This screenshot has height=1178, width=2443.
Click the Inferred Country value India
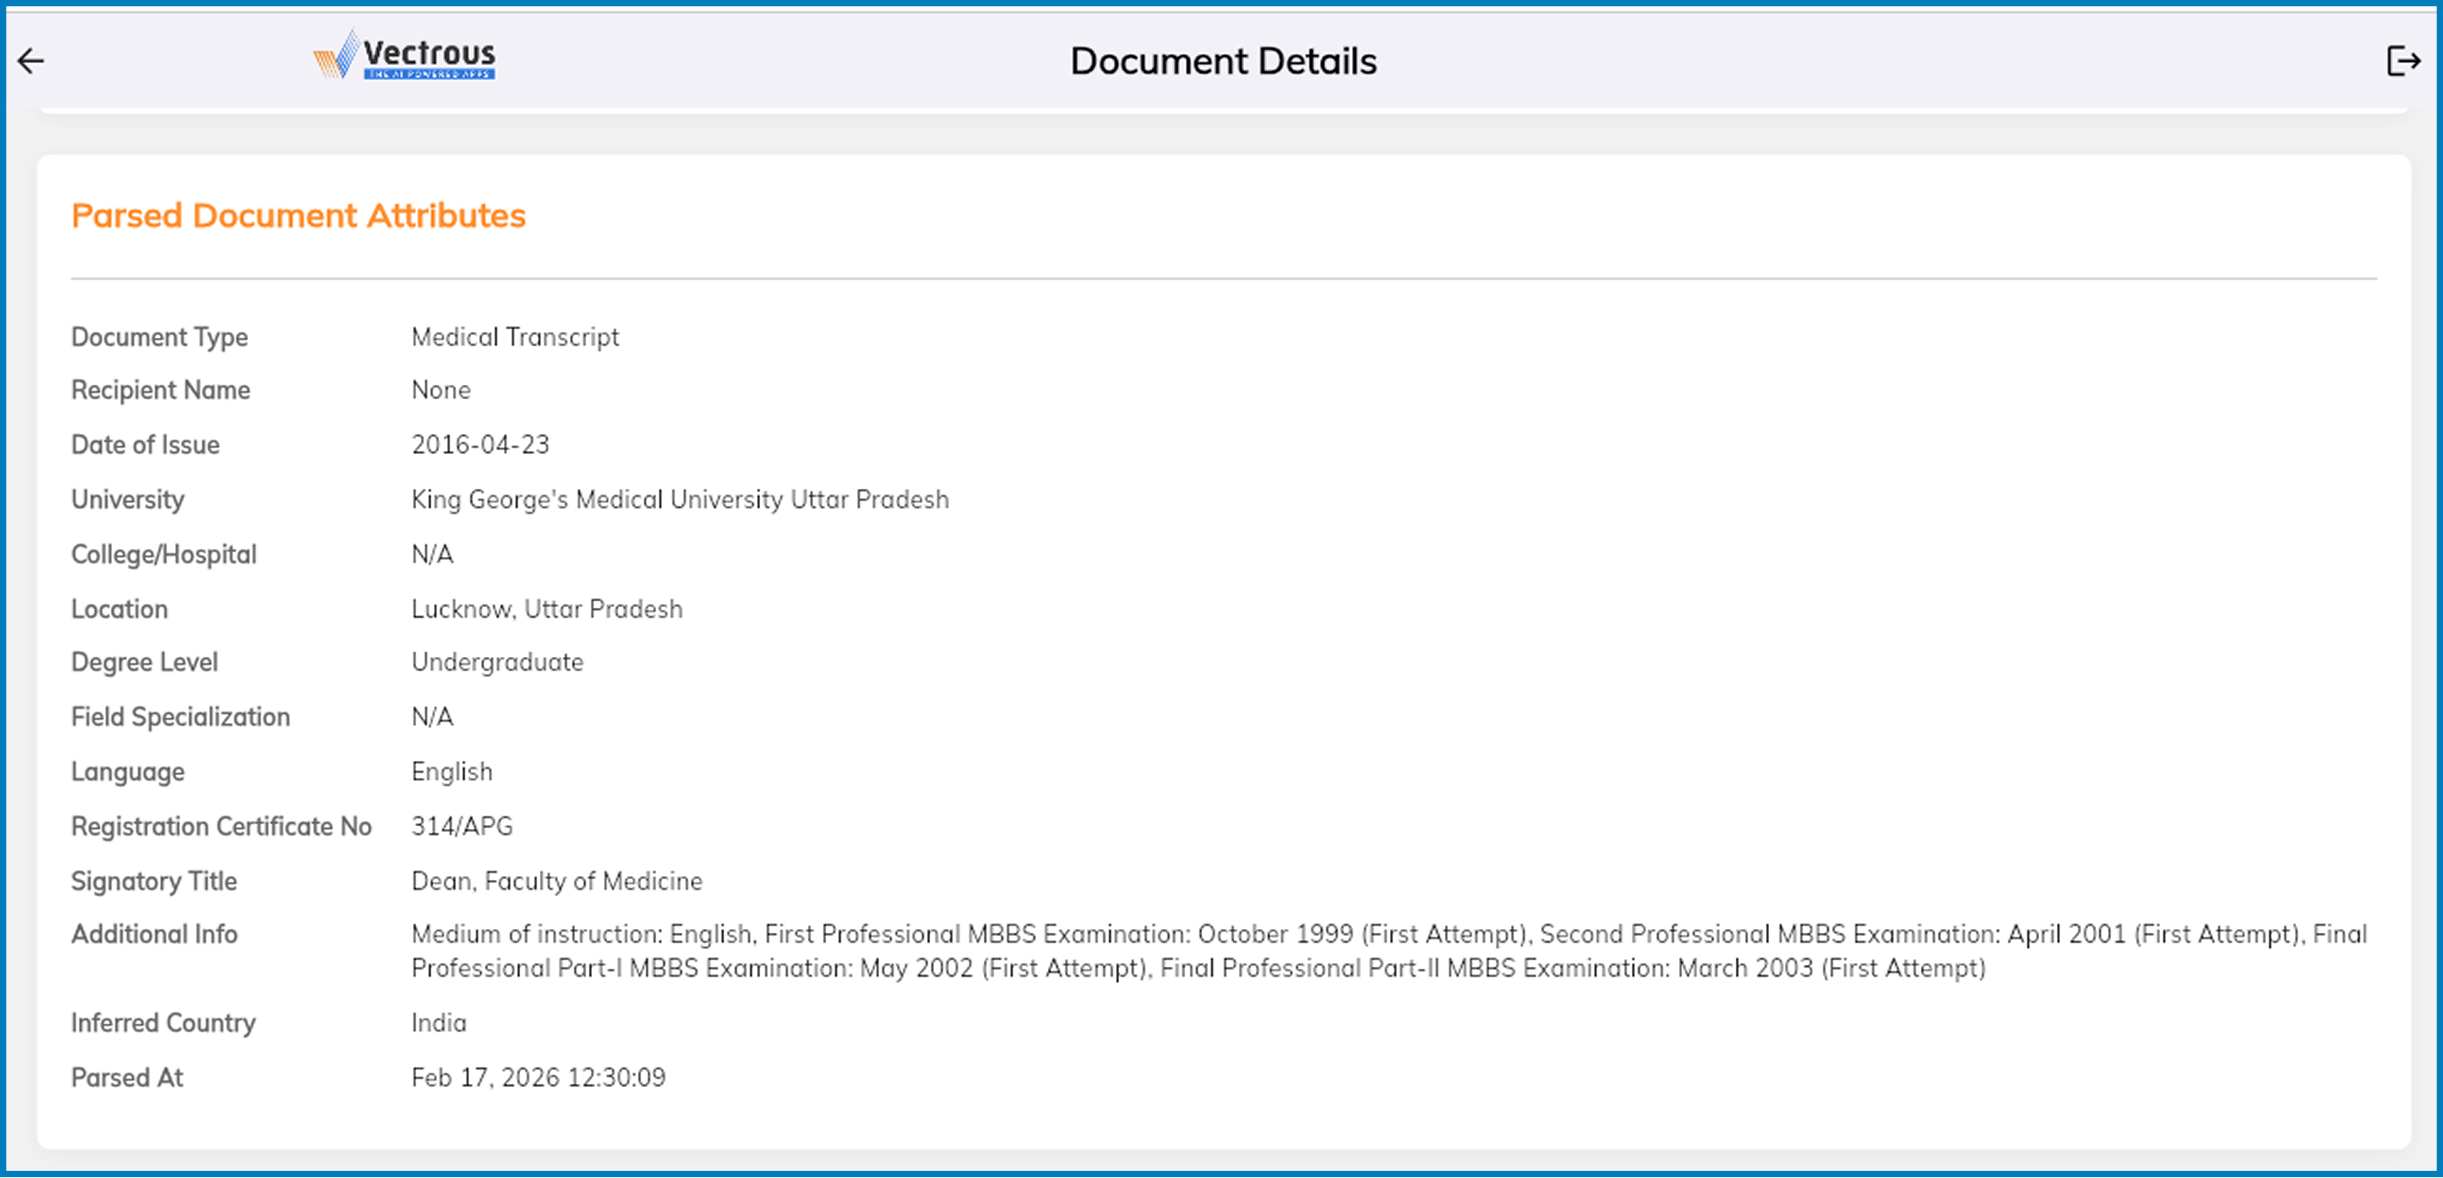tap(438, 1023)
